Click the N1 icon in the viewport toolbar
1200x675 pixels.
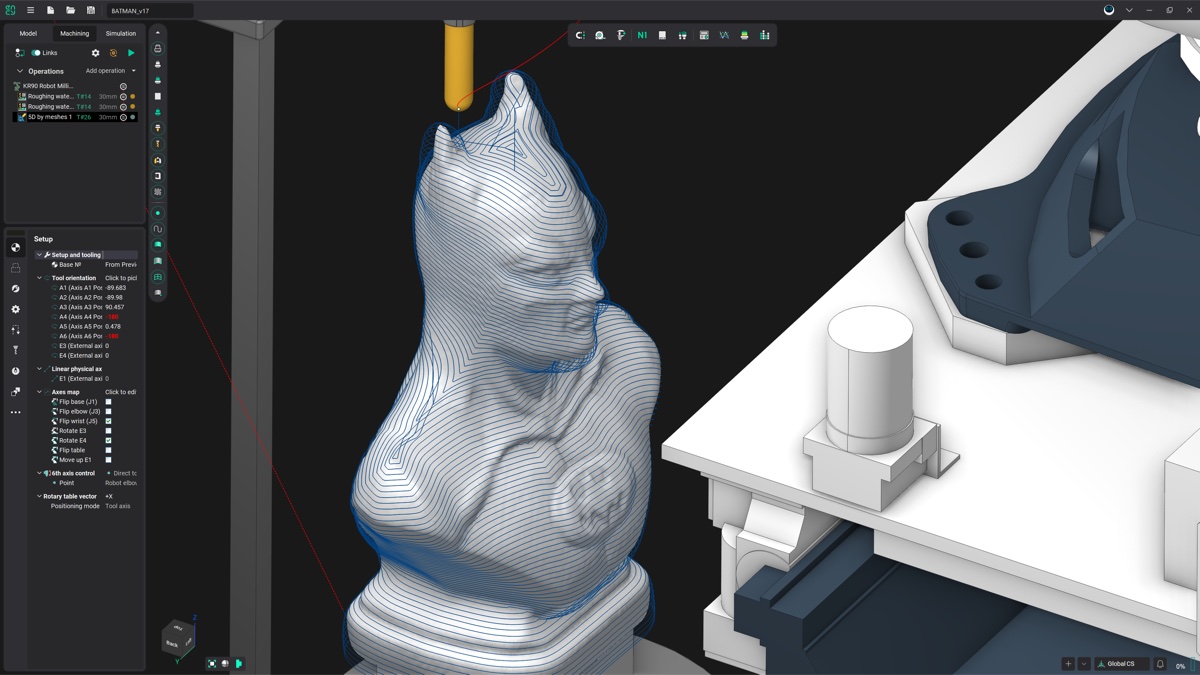coord(642,35)
